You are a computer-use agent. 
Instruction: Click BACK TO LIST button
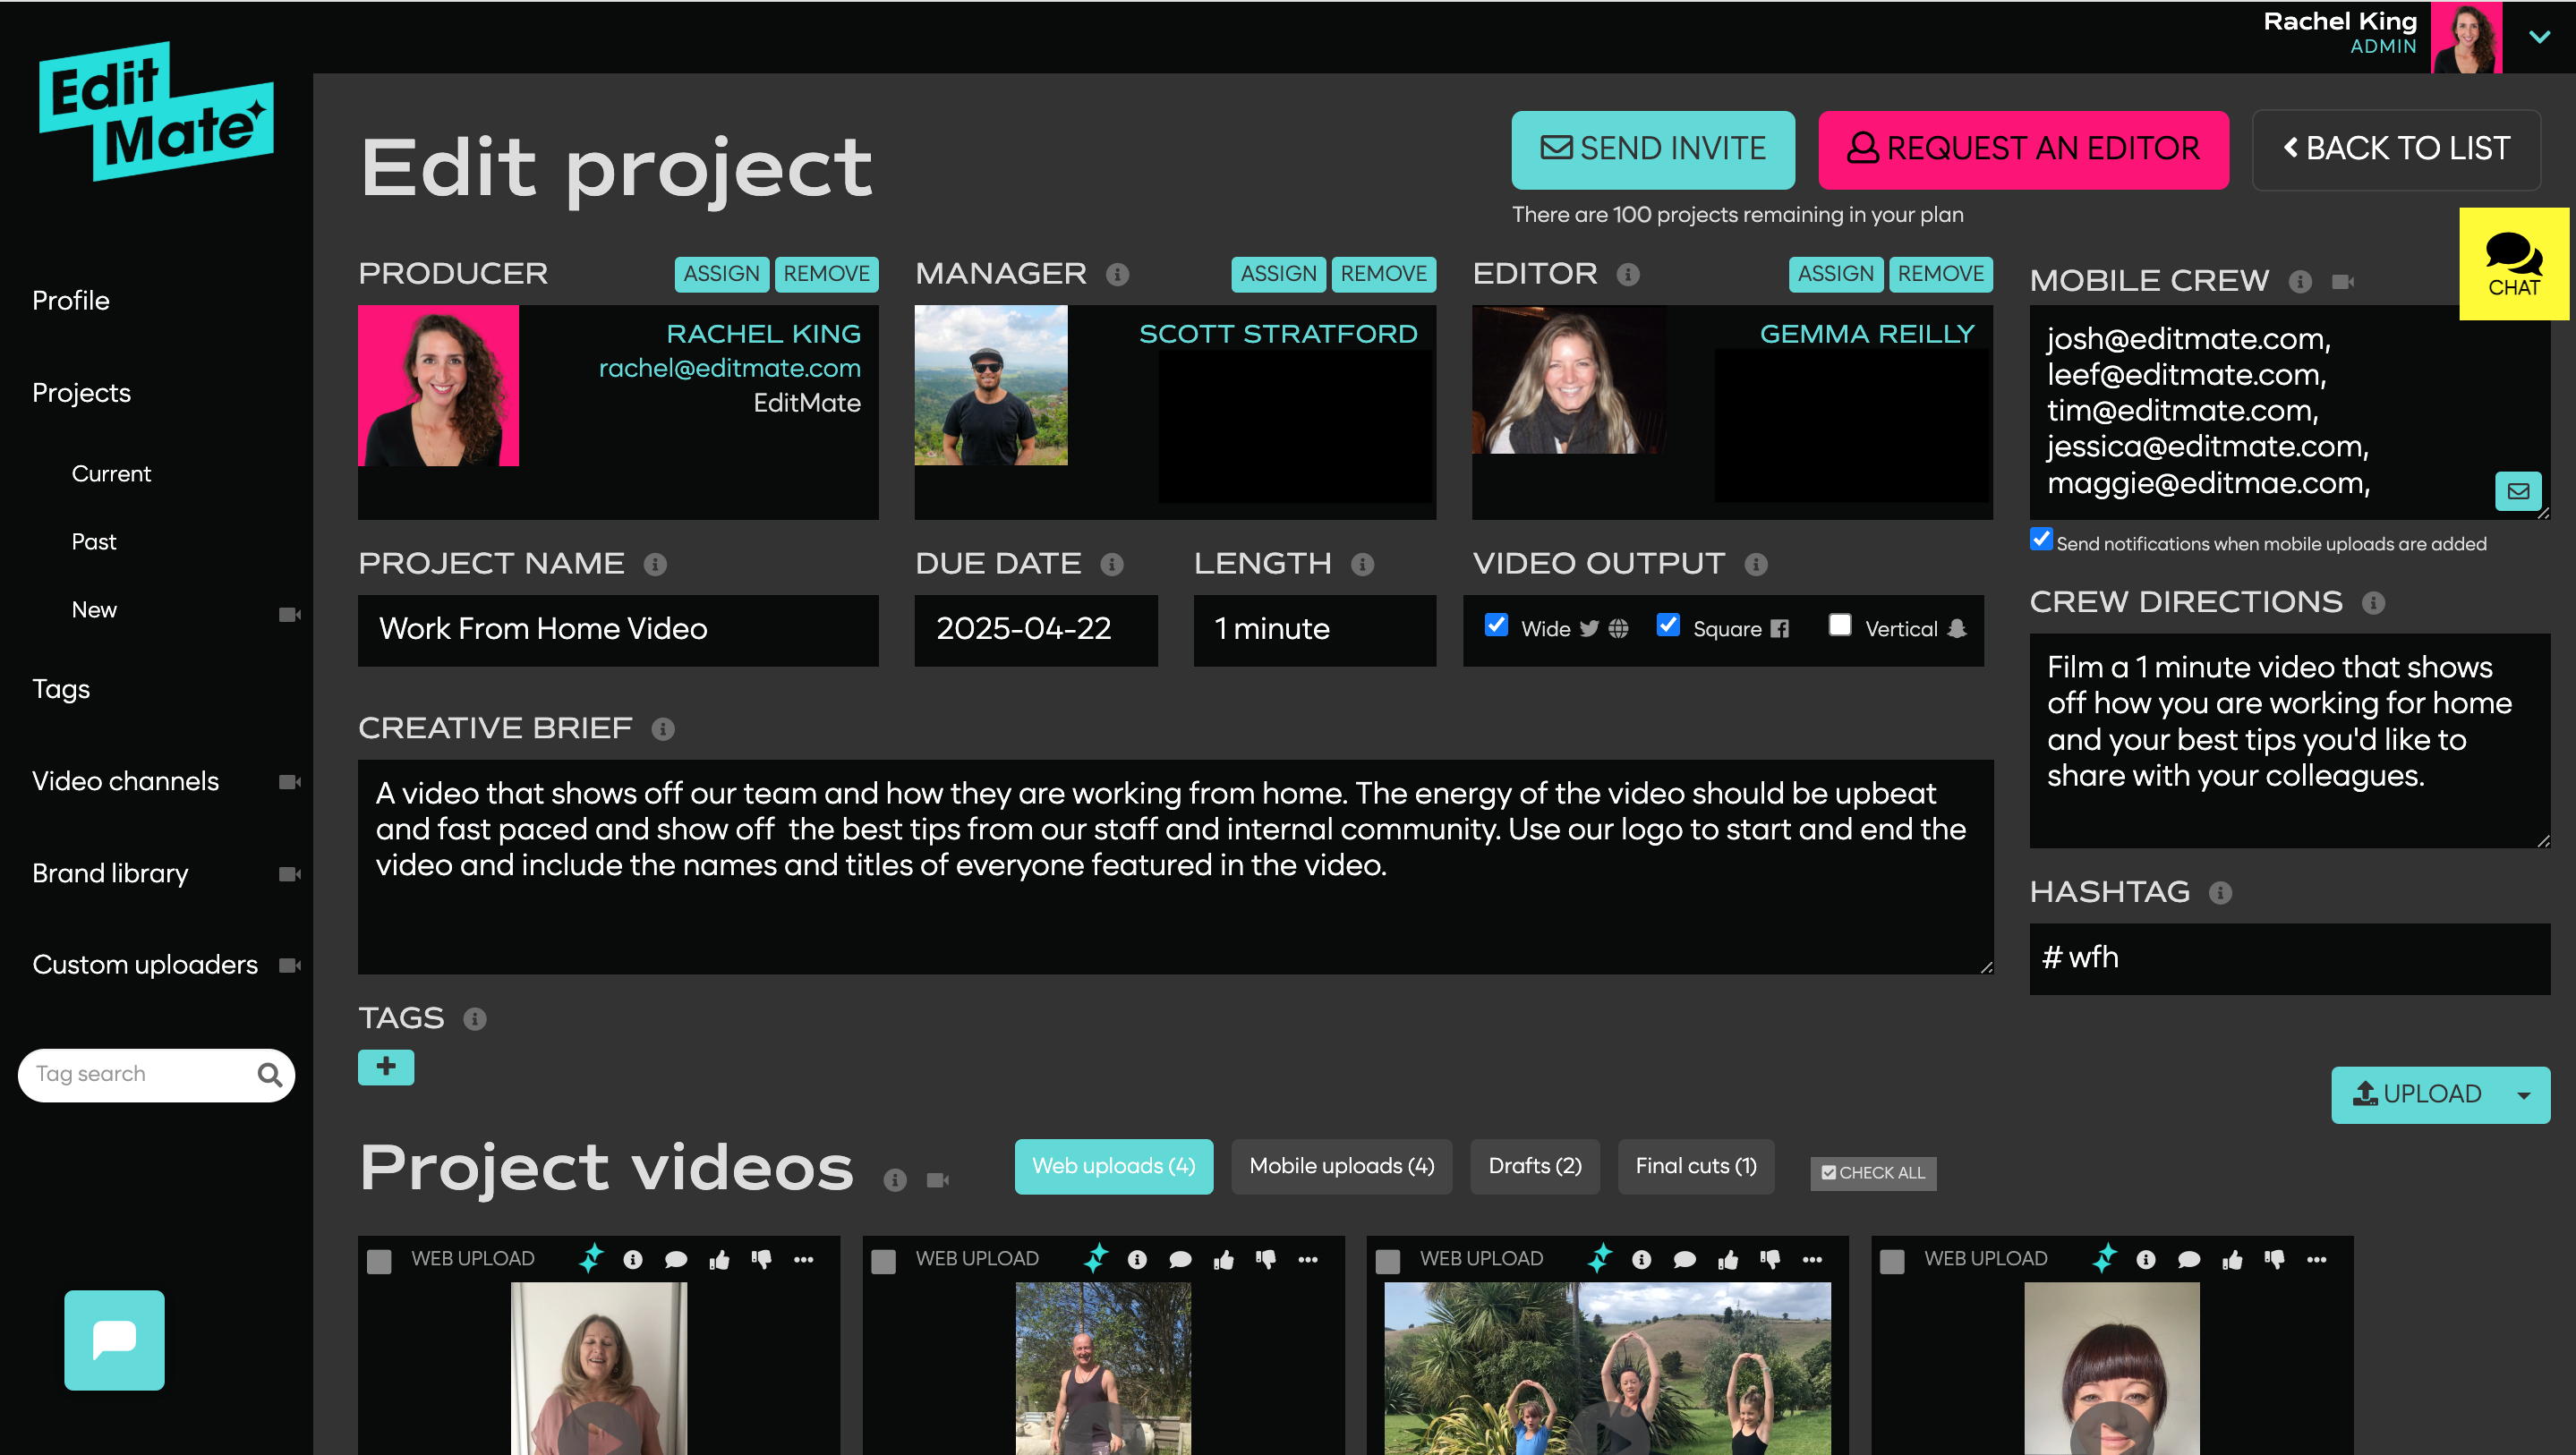point(2396,150)
